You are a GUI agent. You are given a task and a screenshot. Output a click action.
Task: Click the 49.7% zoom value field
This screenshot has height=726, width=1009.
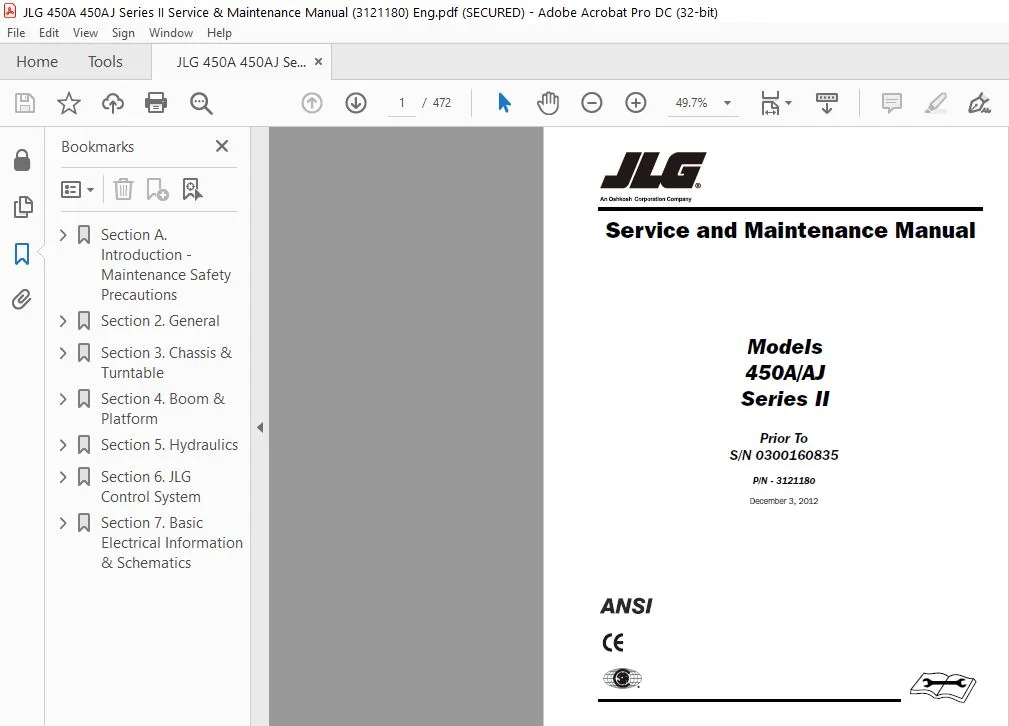(691, 103)
